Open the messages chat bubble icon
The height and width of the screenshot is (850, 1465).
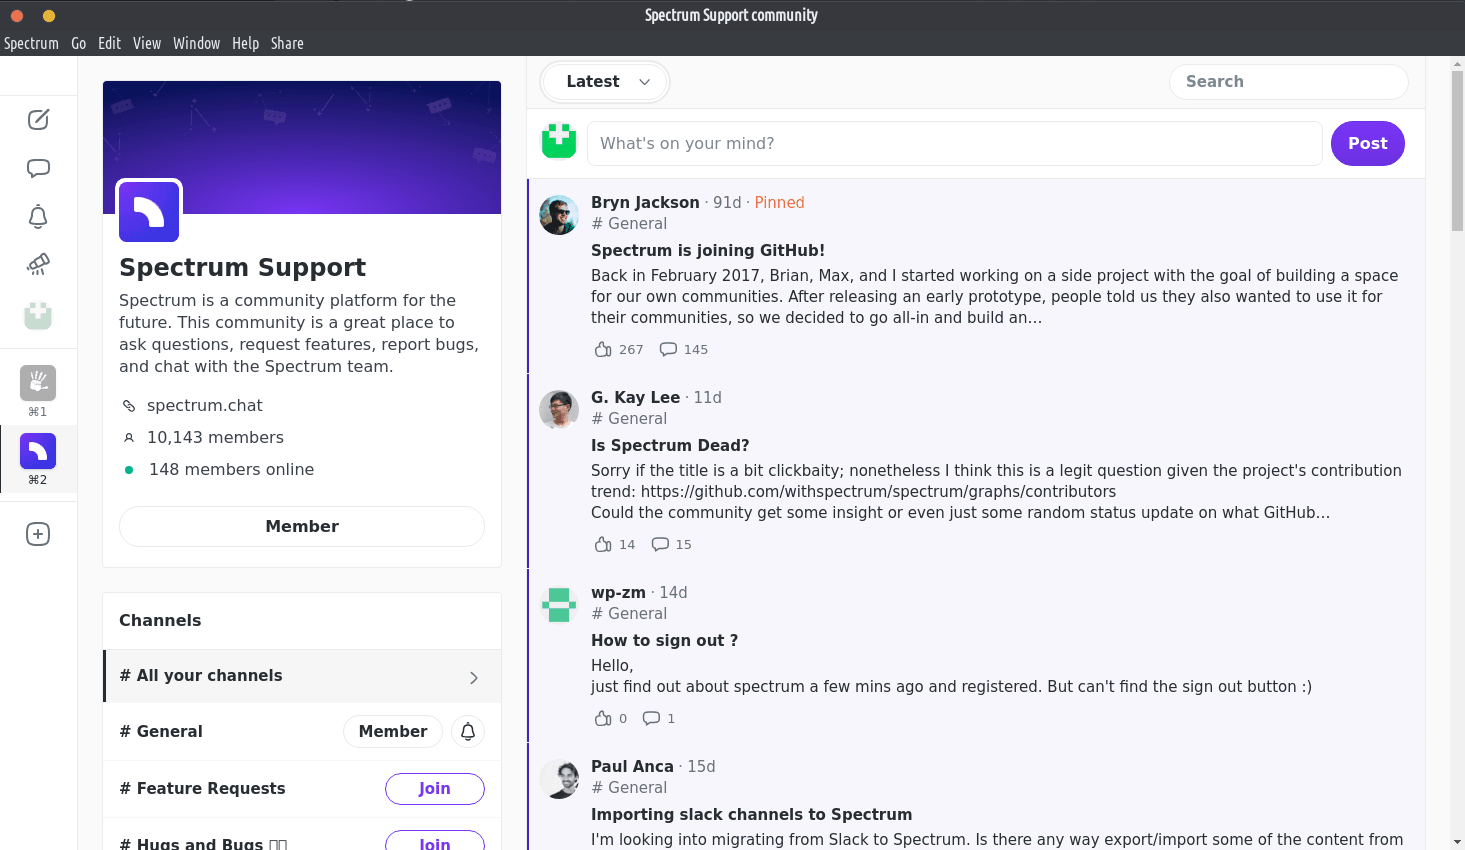[x=38, y=168]
